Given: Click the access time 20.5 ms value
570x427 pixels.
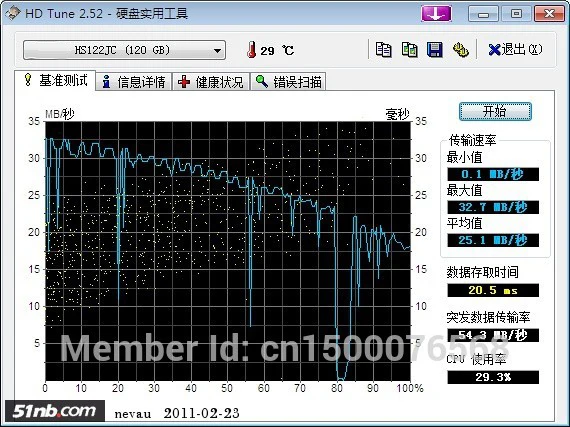Looking at the screenshot, I should pos(493,290).
